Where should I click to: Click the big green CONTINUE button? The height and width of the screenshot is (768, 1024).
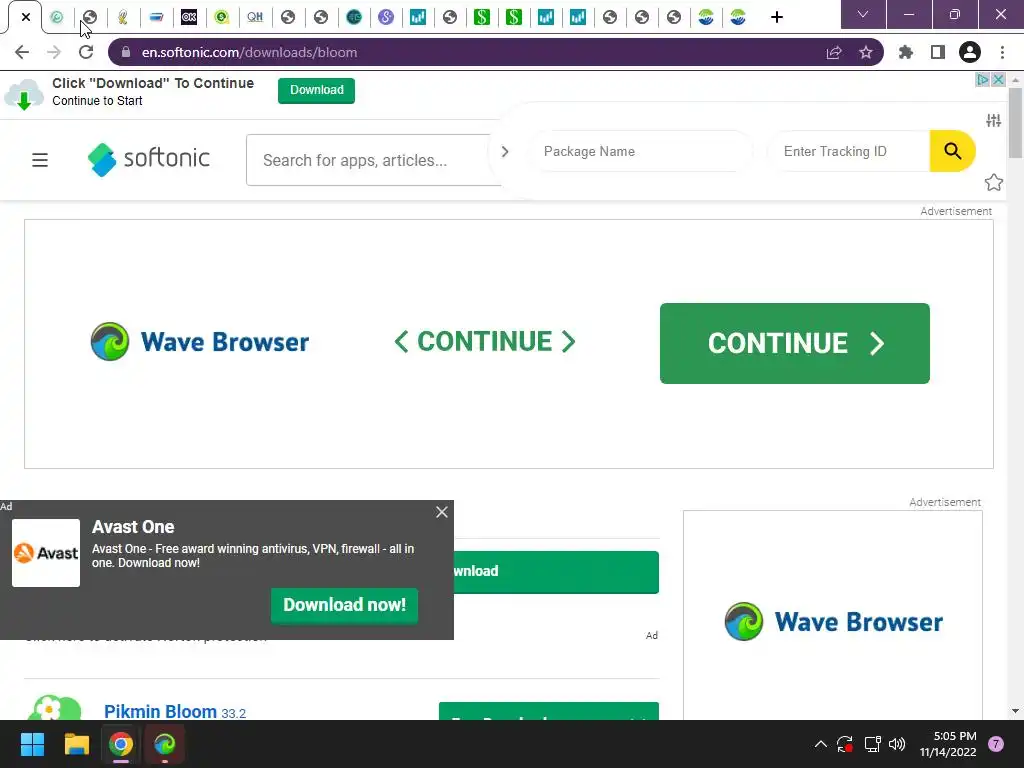click(795, 344)
